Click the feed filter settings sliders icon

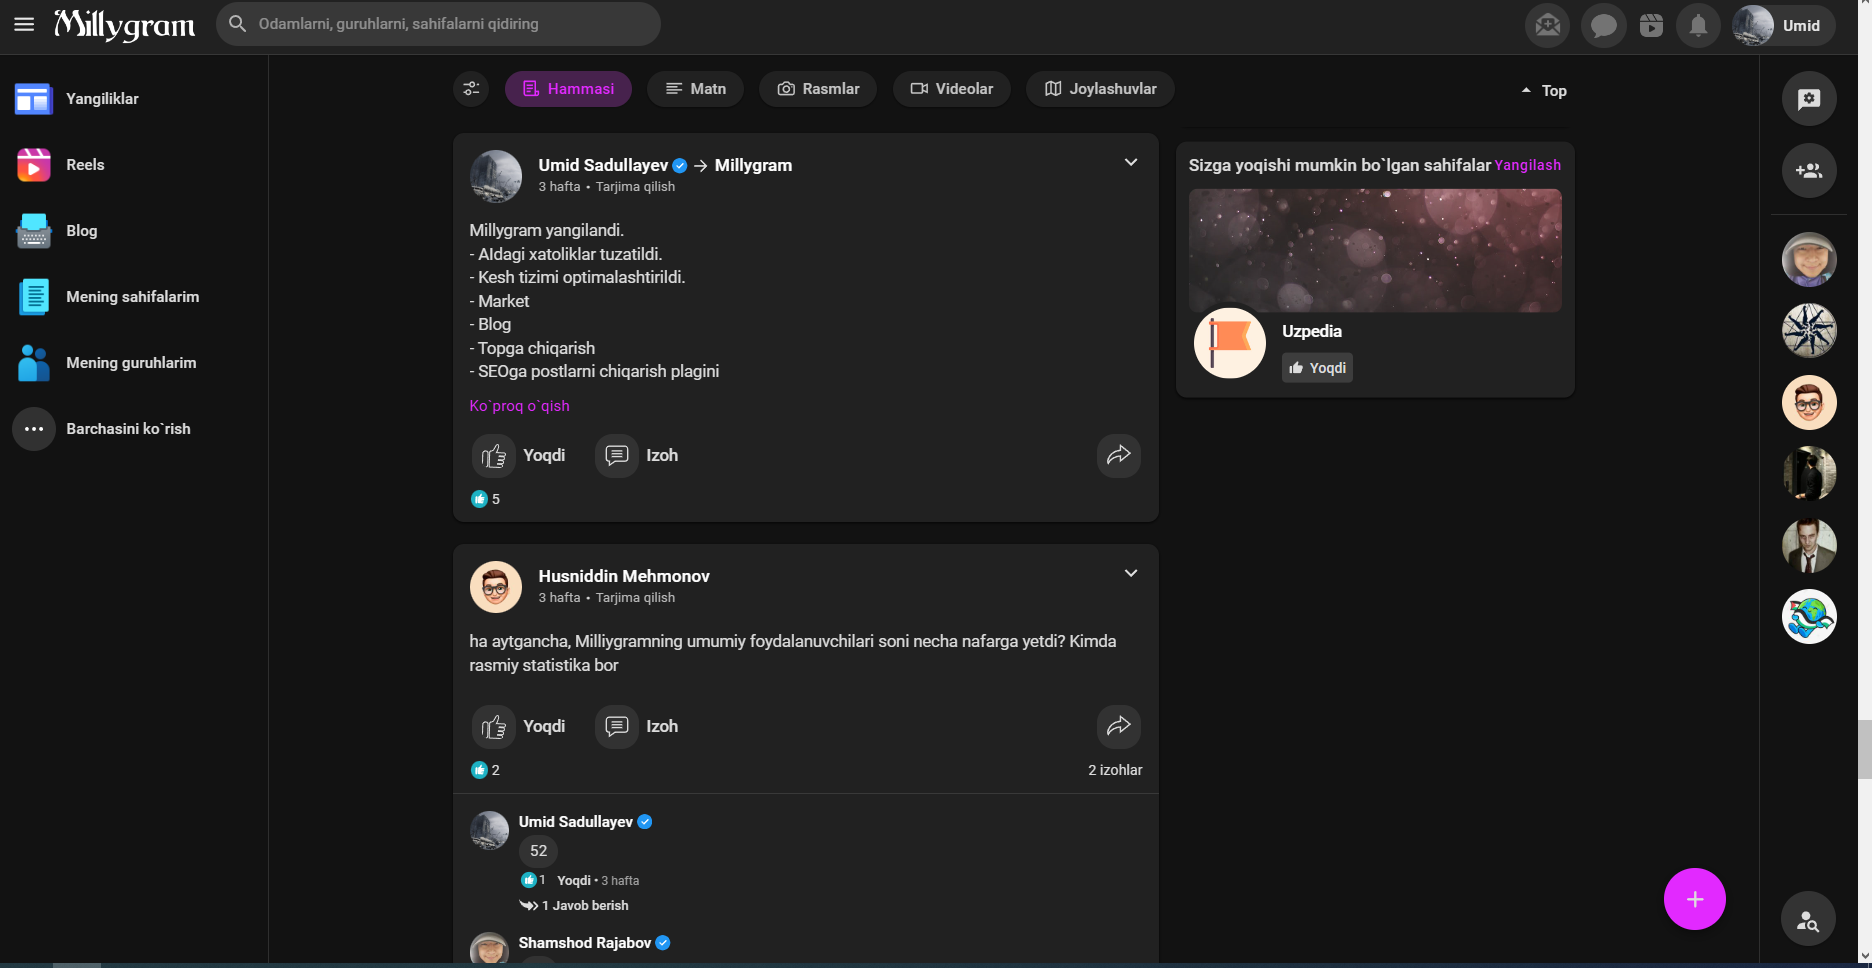tap(471, 89)
